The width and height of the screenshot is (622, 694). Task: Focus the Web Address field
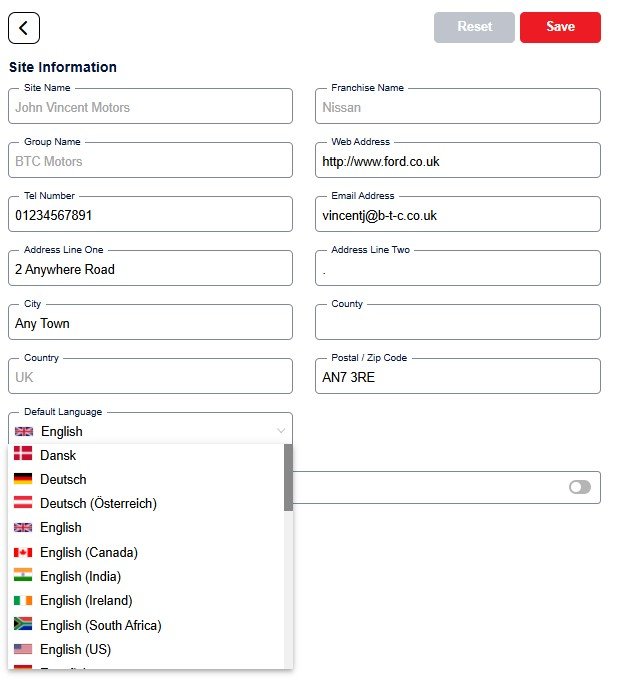click(459, 161)
